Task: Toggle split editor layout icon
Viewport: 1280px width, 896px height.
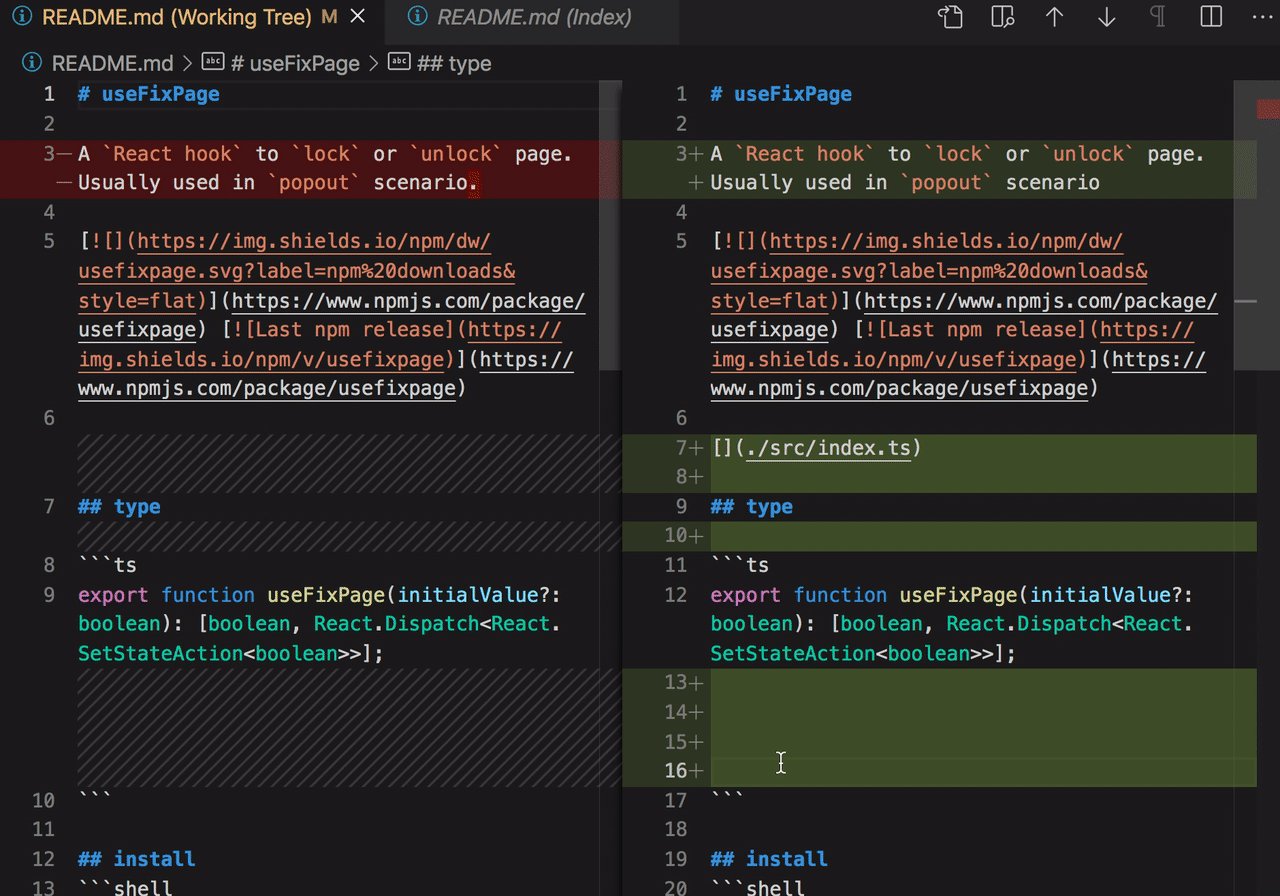Action: pos(1211,17)
